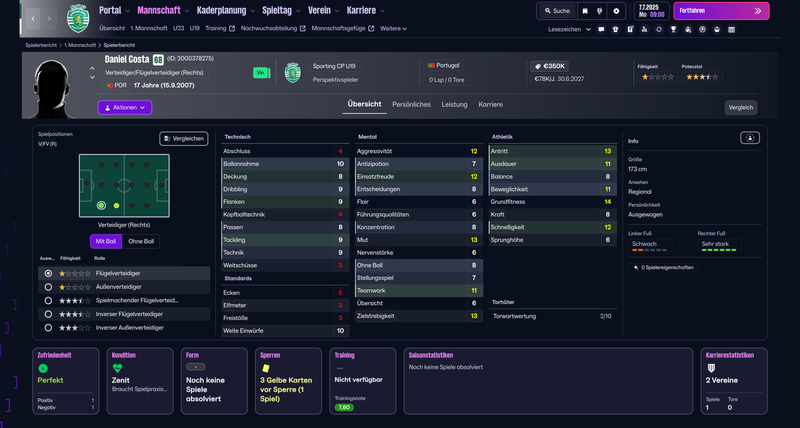The height and width of the screenshot is (428, 800).
Task: Click the right-back position dot on the pitch
Action: 102,206
